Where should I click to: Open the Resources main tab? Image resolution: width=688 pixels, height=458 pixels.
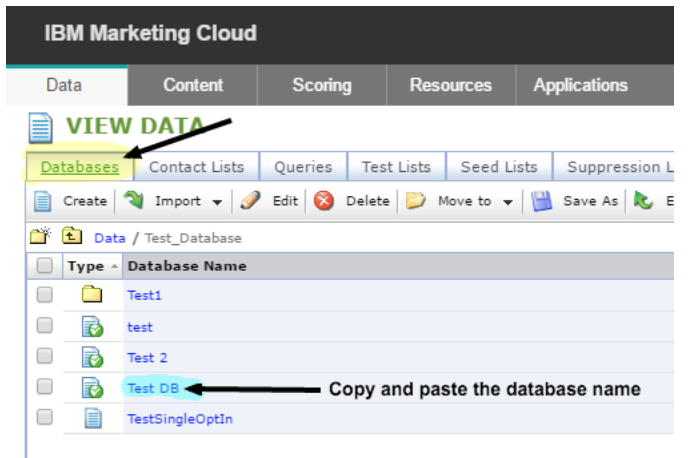tap(451, 85)
